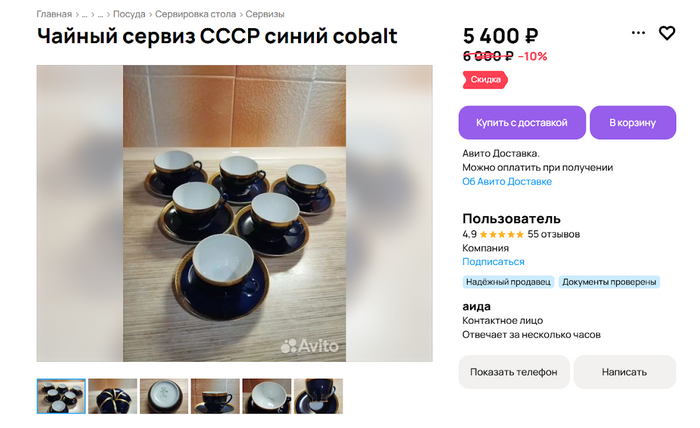Go to Главная breadcrumb

coord(54,14)
